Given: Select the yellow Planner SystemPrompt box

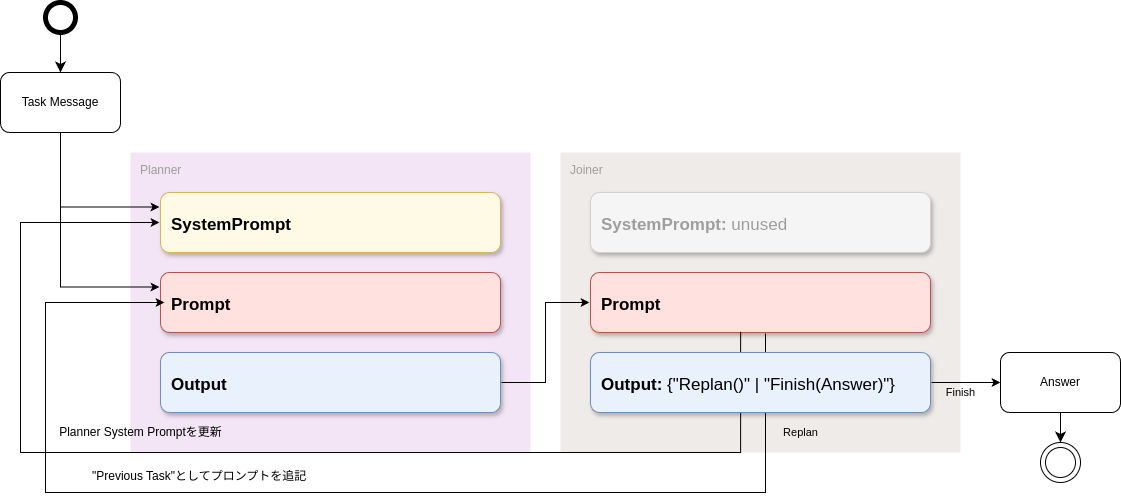Looking at the screenshot, I should pos(330,223).
